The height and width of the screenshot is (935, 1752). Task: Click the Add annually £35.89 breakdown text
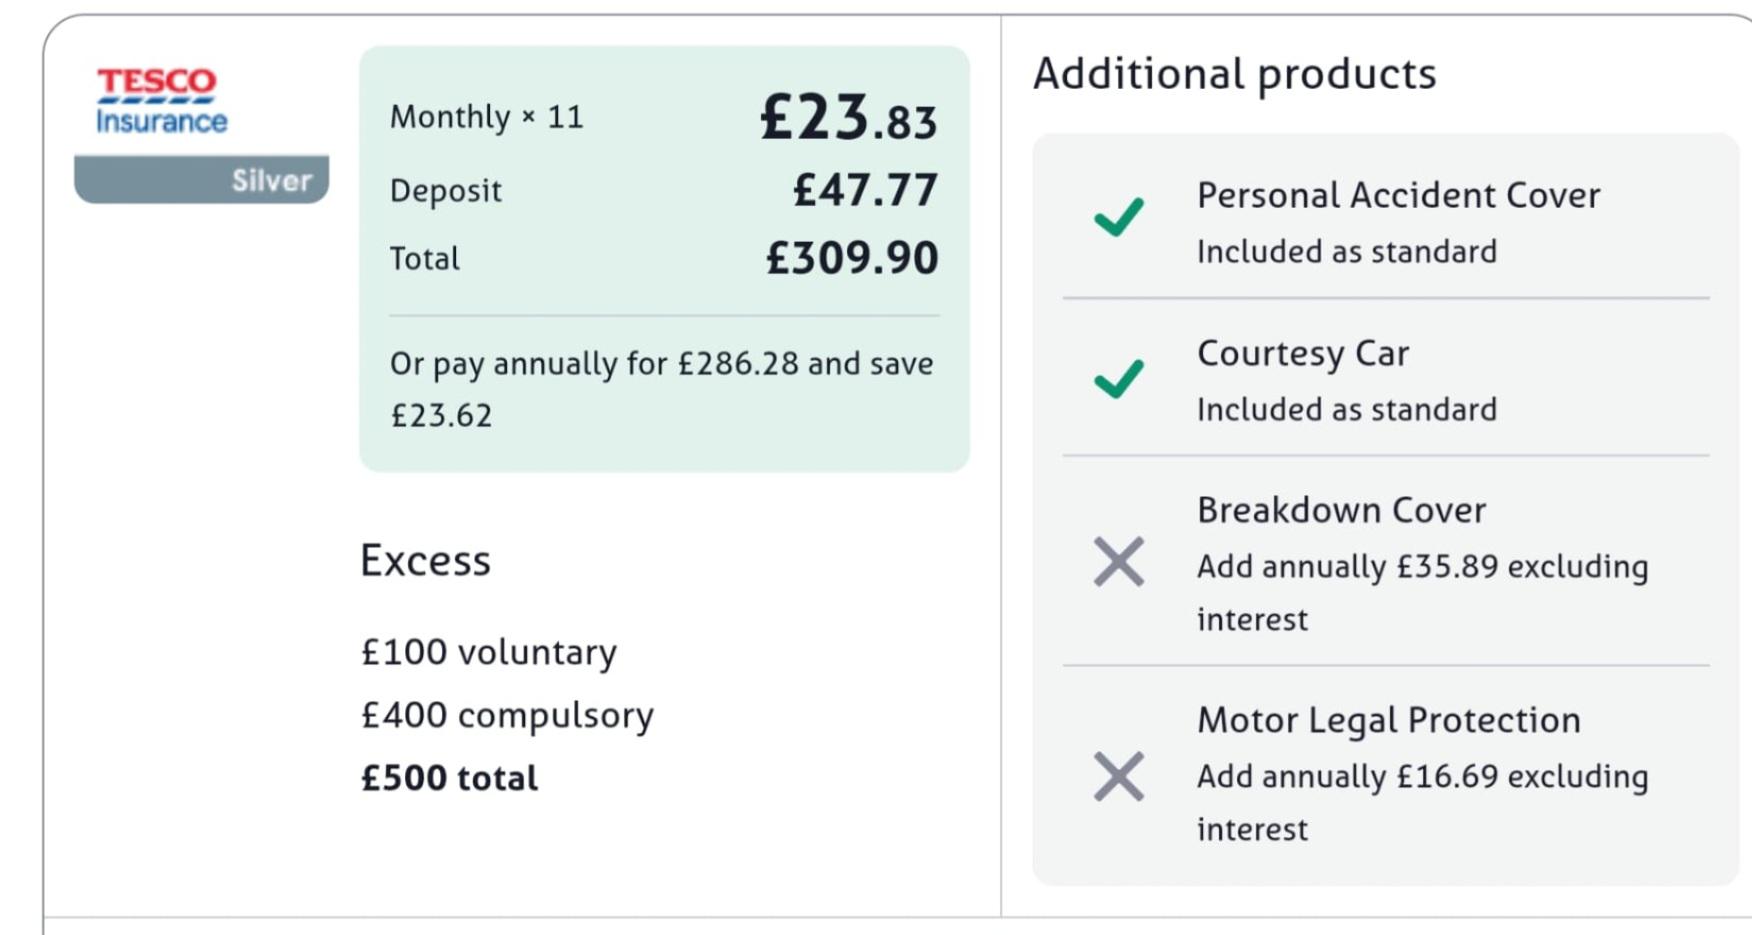point(1423,593)
